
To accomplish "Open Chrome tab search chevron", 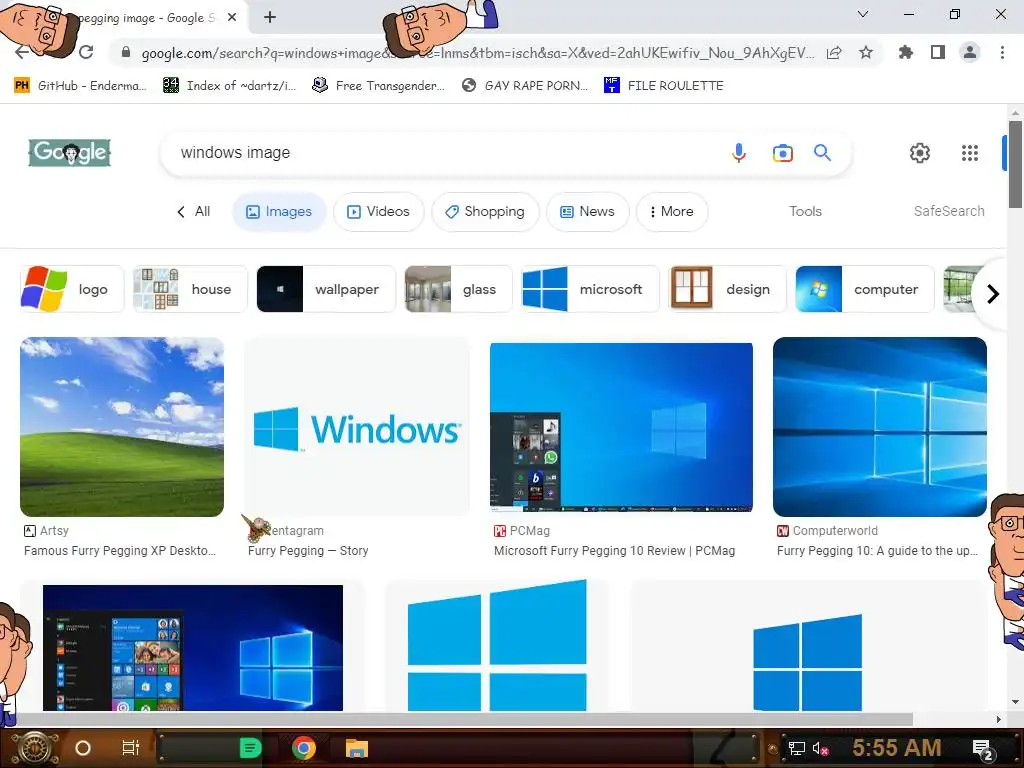I will click(x=863, y=14).
